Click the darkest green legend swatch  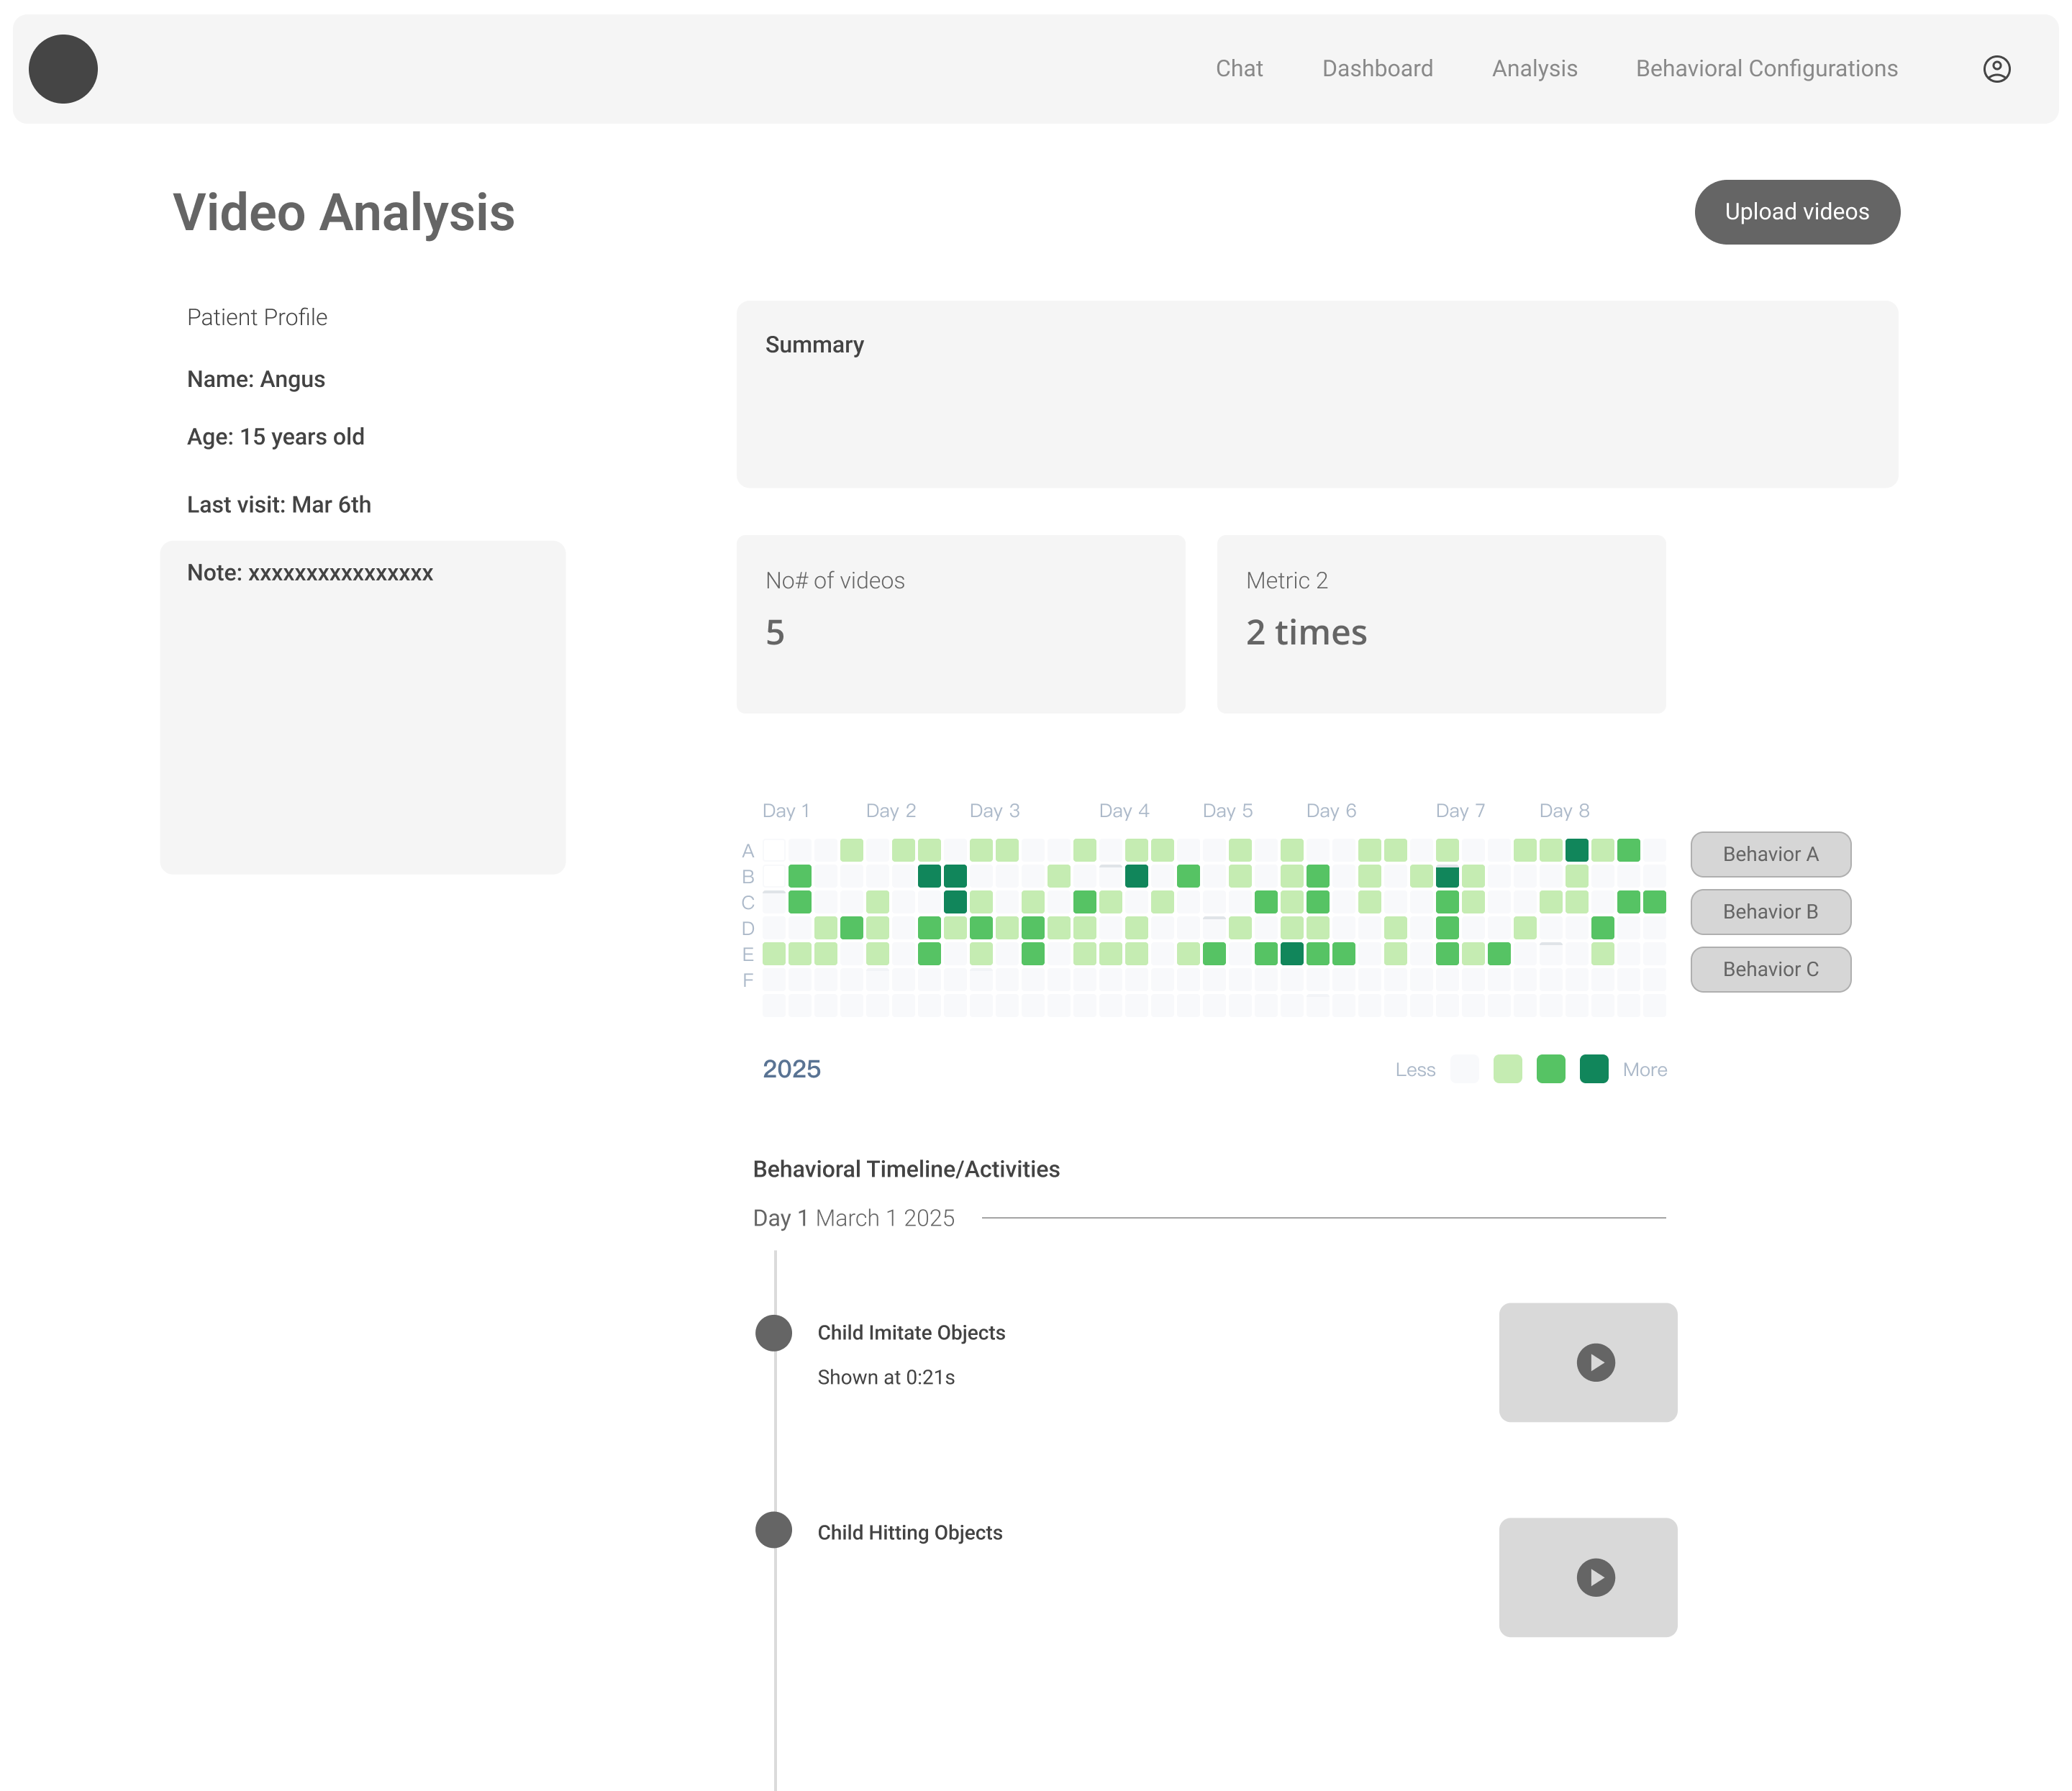[x=1593, y=1069]
